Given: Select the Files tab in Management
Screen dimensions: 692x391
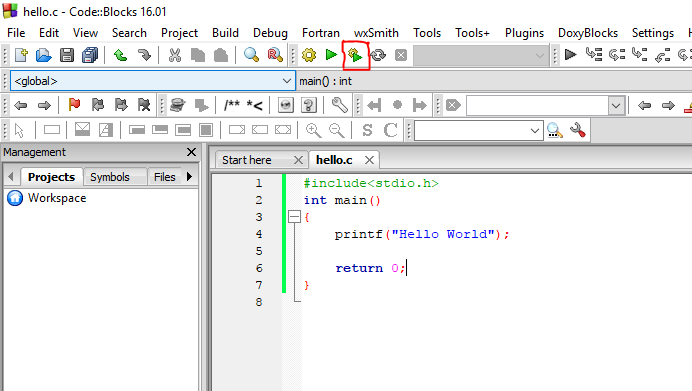Looking at the screenshot, I should click(165, 177).
